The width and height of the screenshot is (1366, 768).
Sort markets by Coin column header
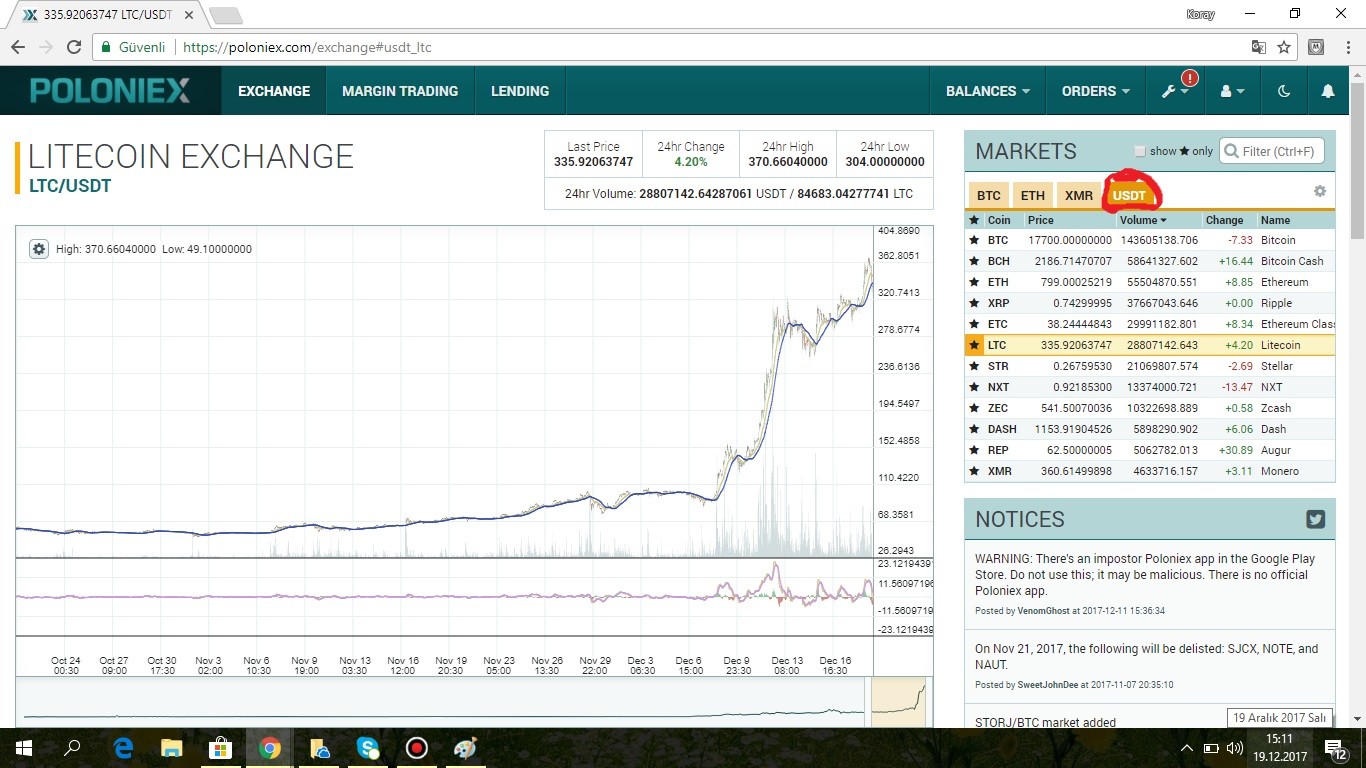(999, 220)
